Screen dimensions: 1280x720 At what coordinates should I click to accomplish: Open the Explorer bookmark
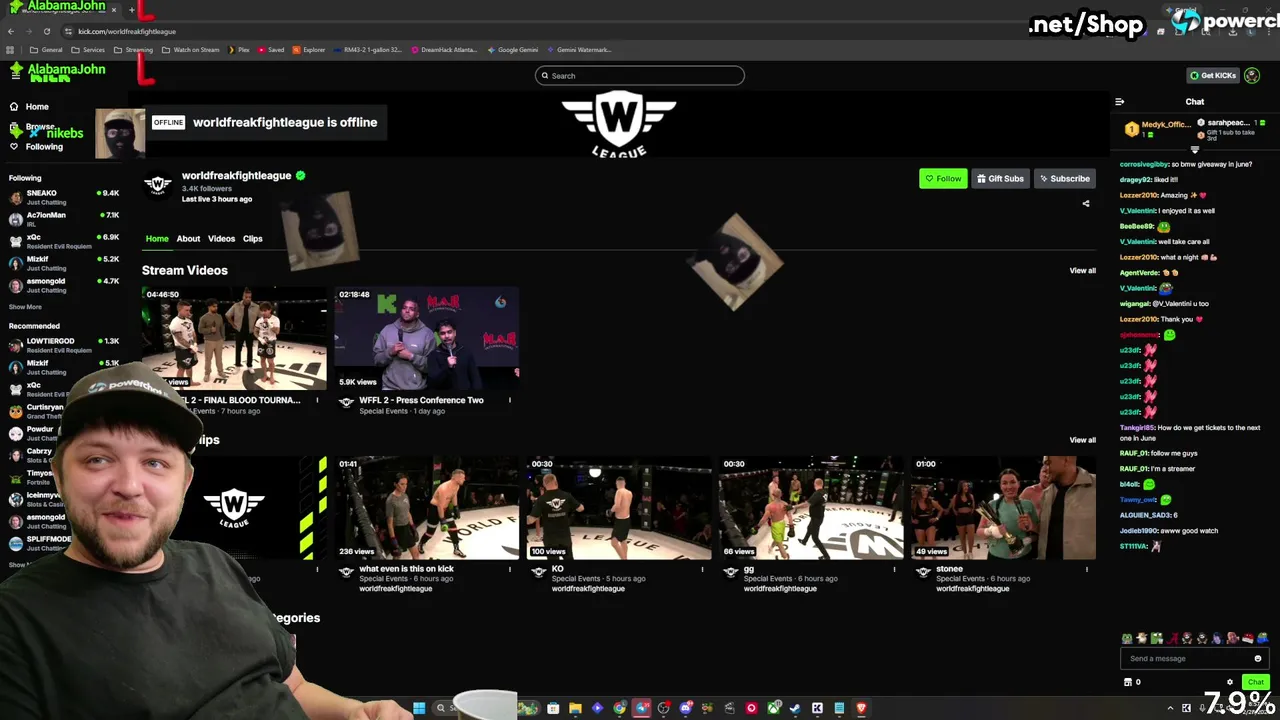309,50
